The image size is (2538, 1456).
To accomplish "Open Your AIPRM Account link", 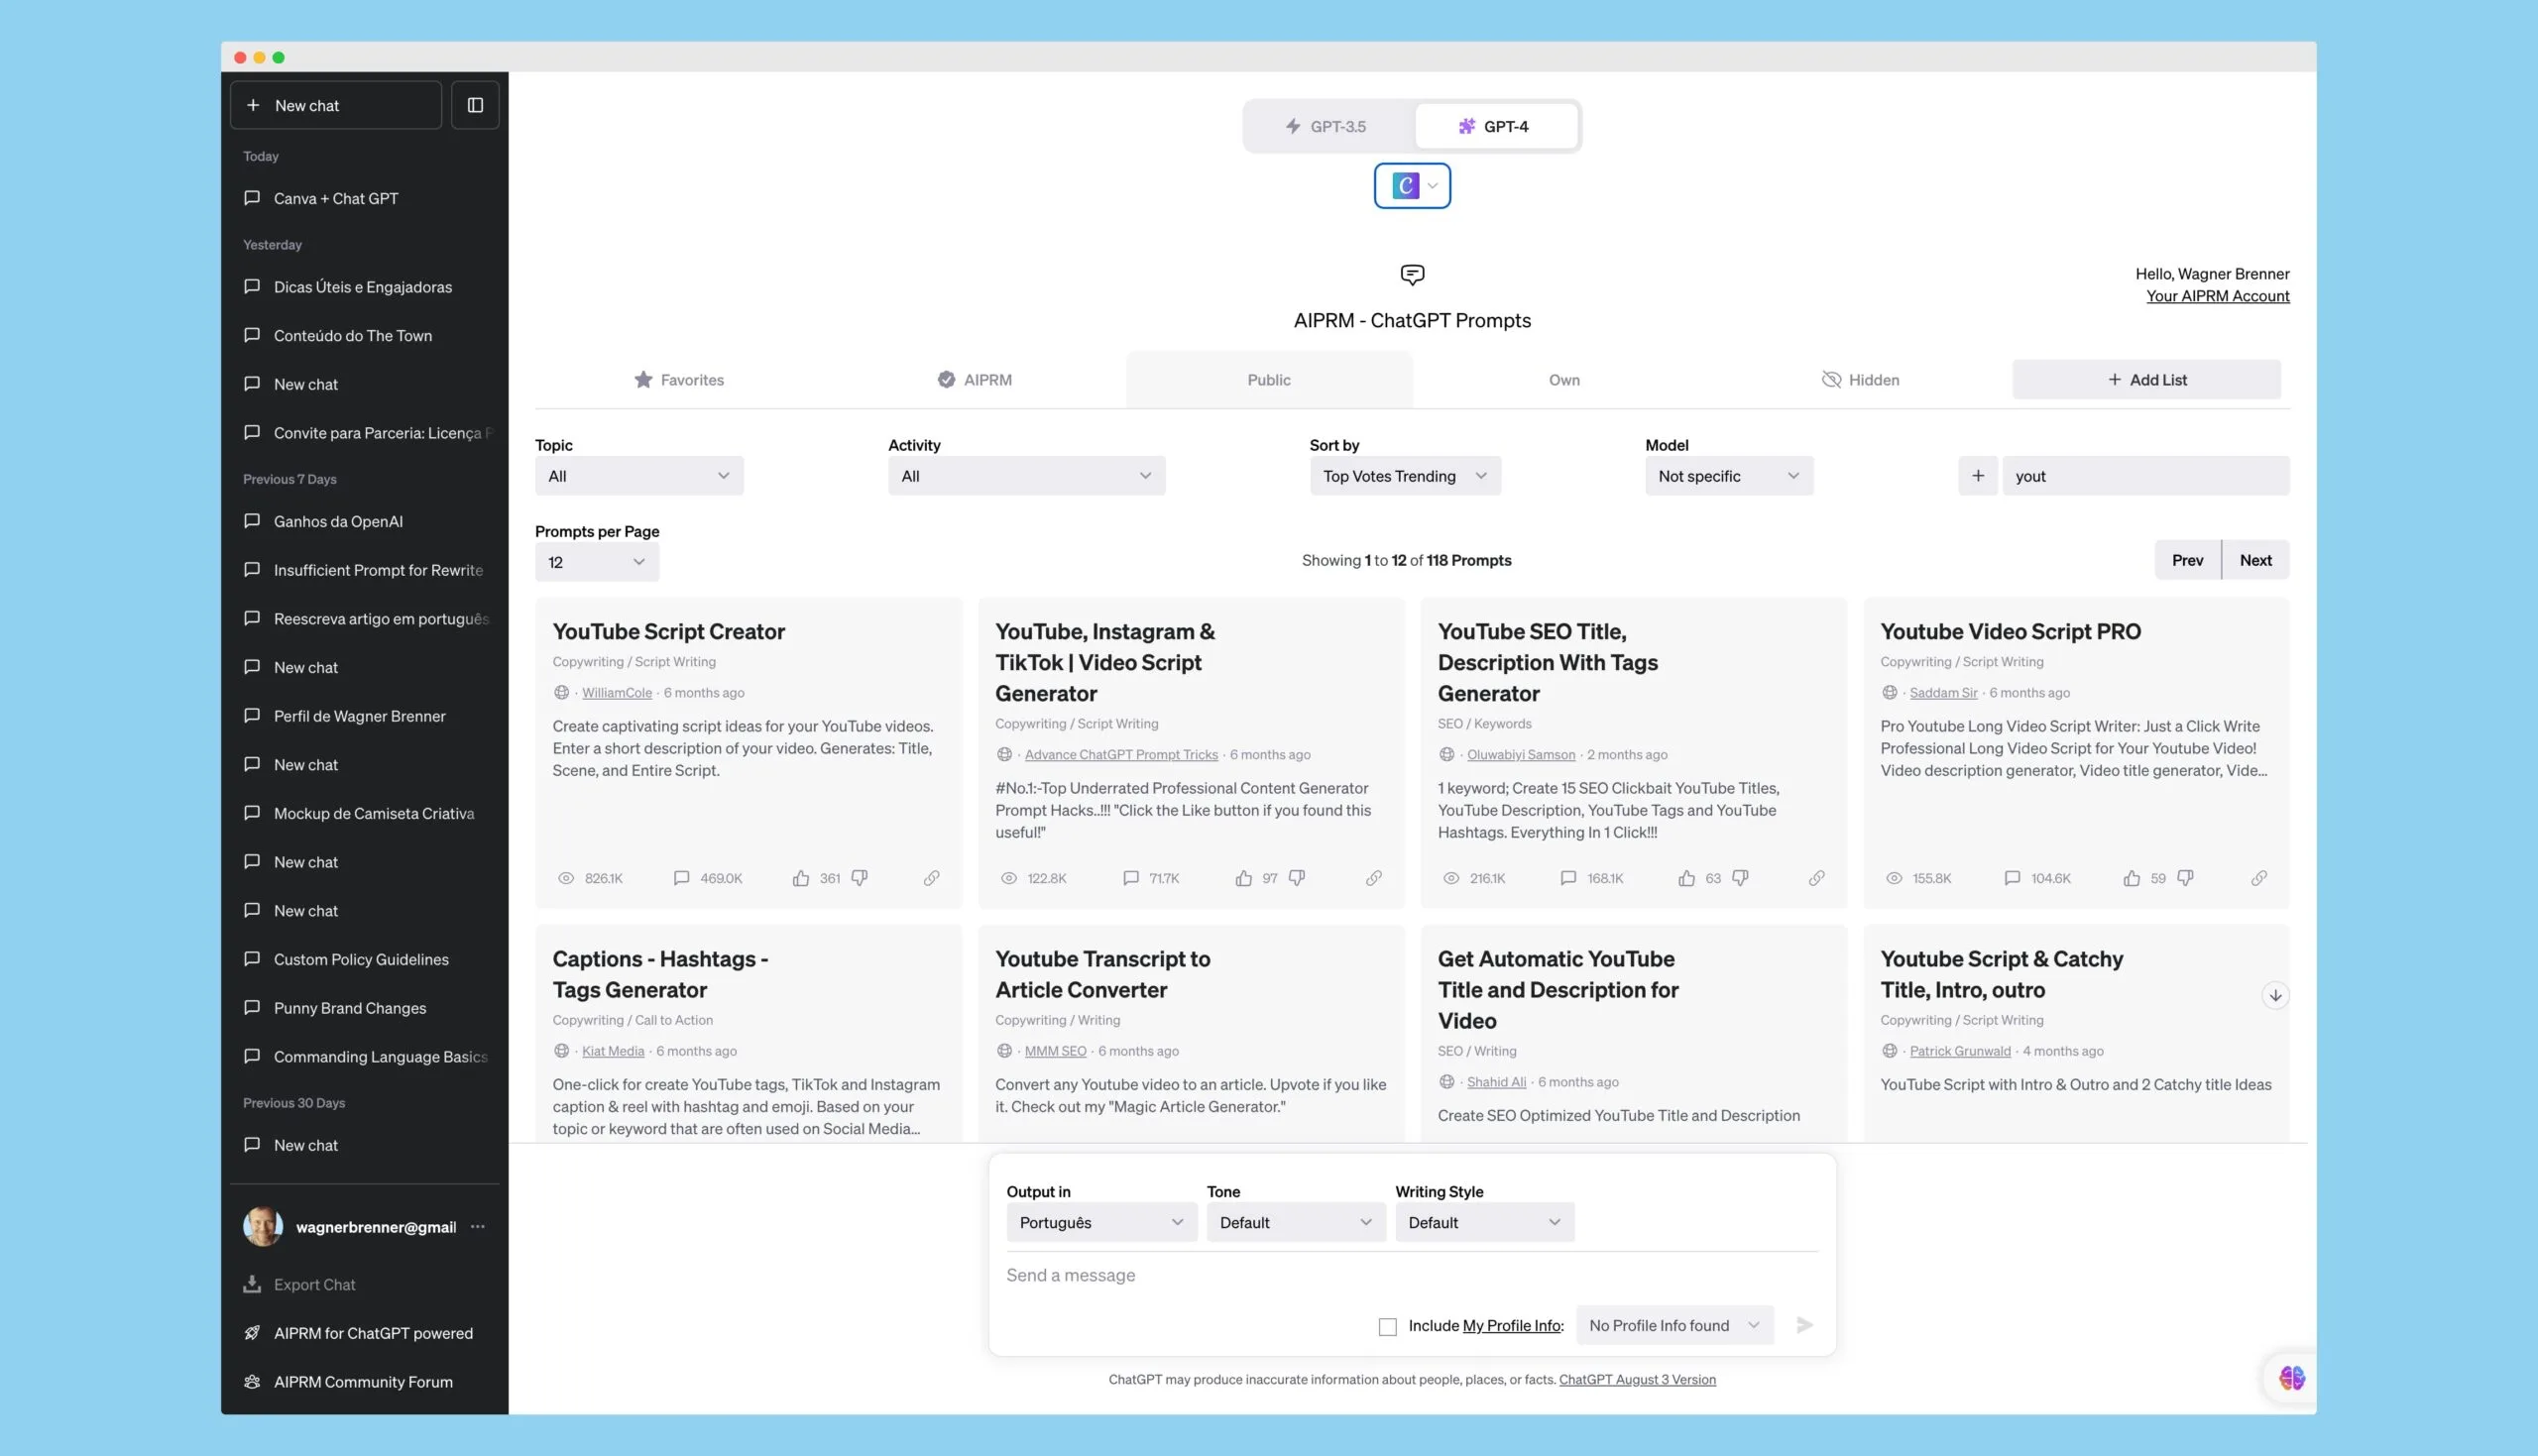I will [2217, 296].
